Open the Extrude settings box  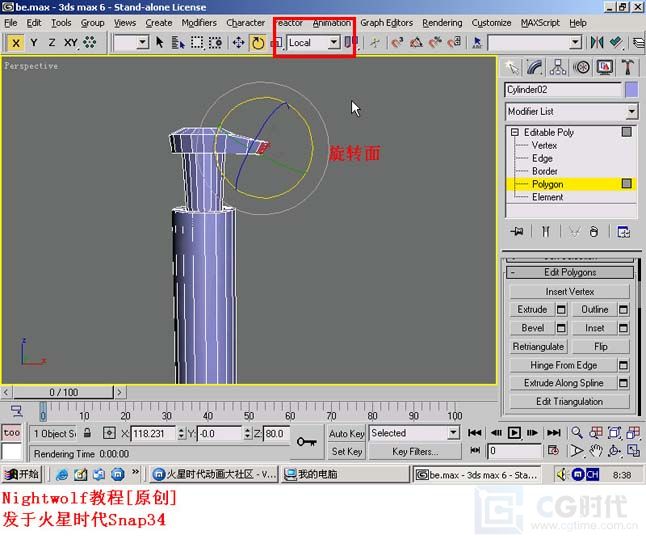pos(561,309)
